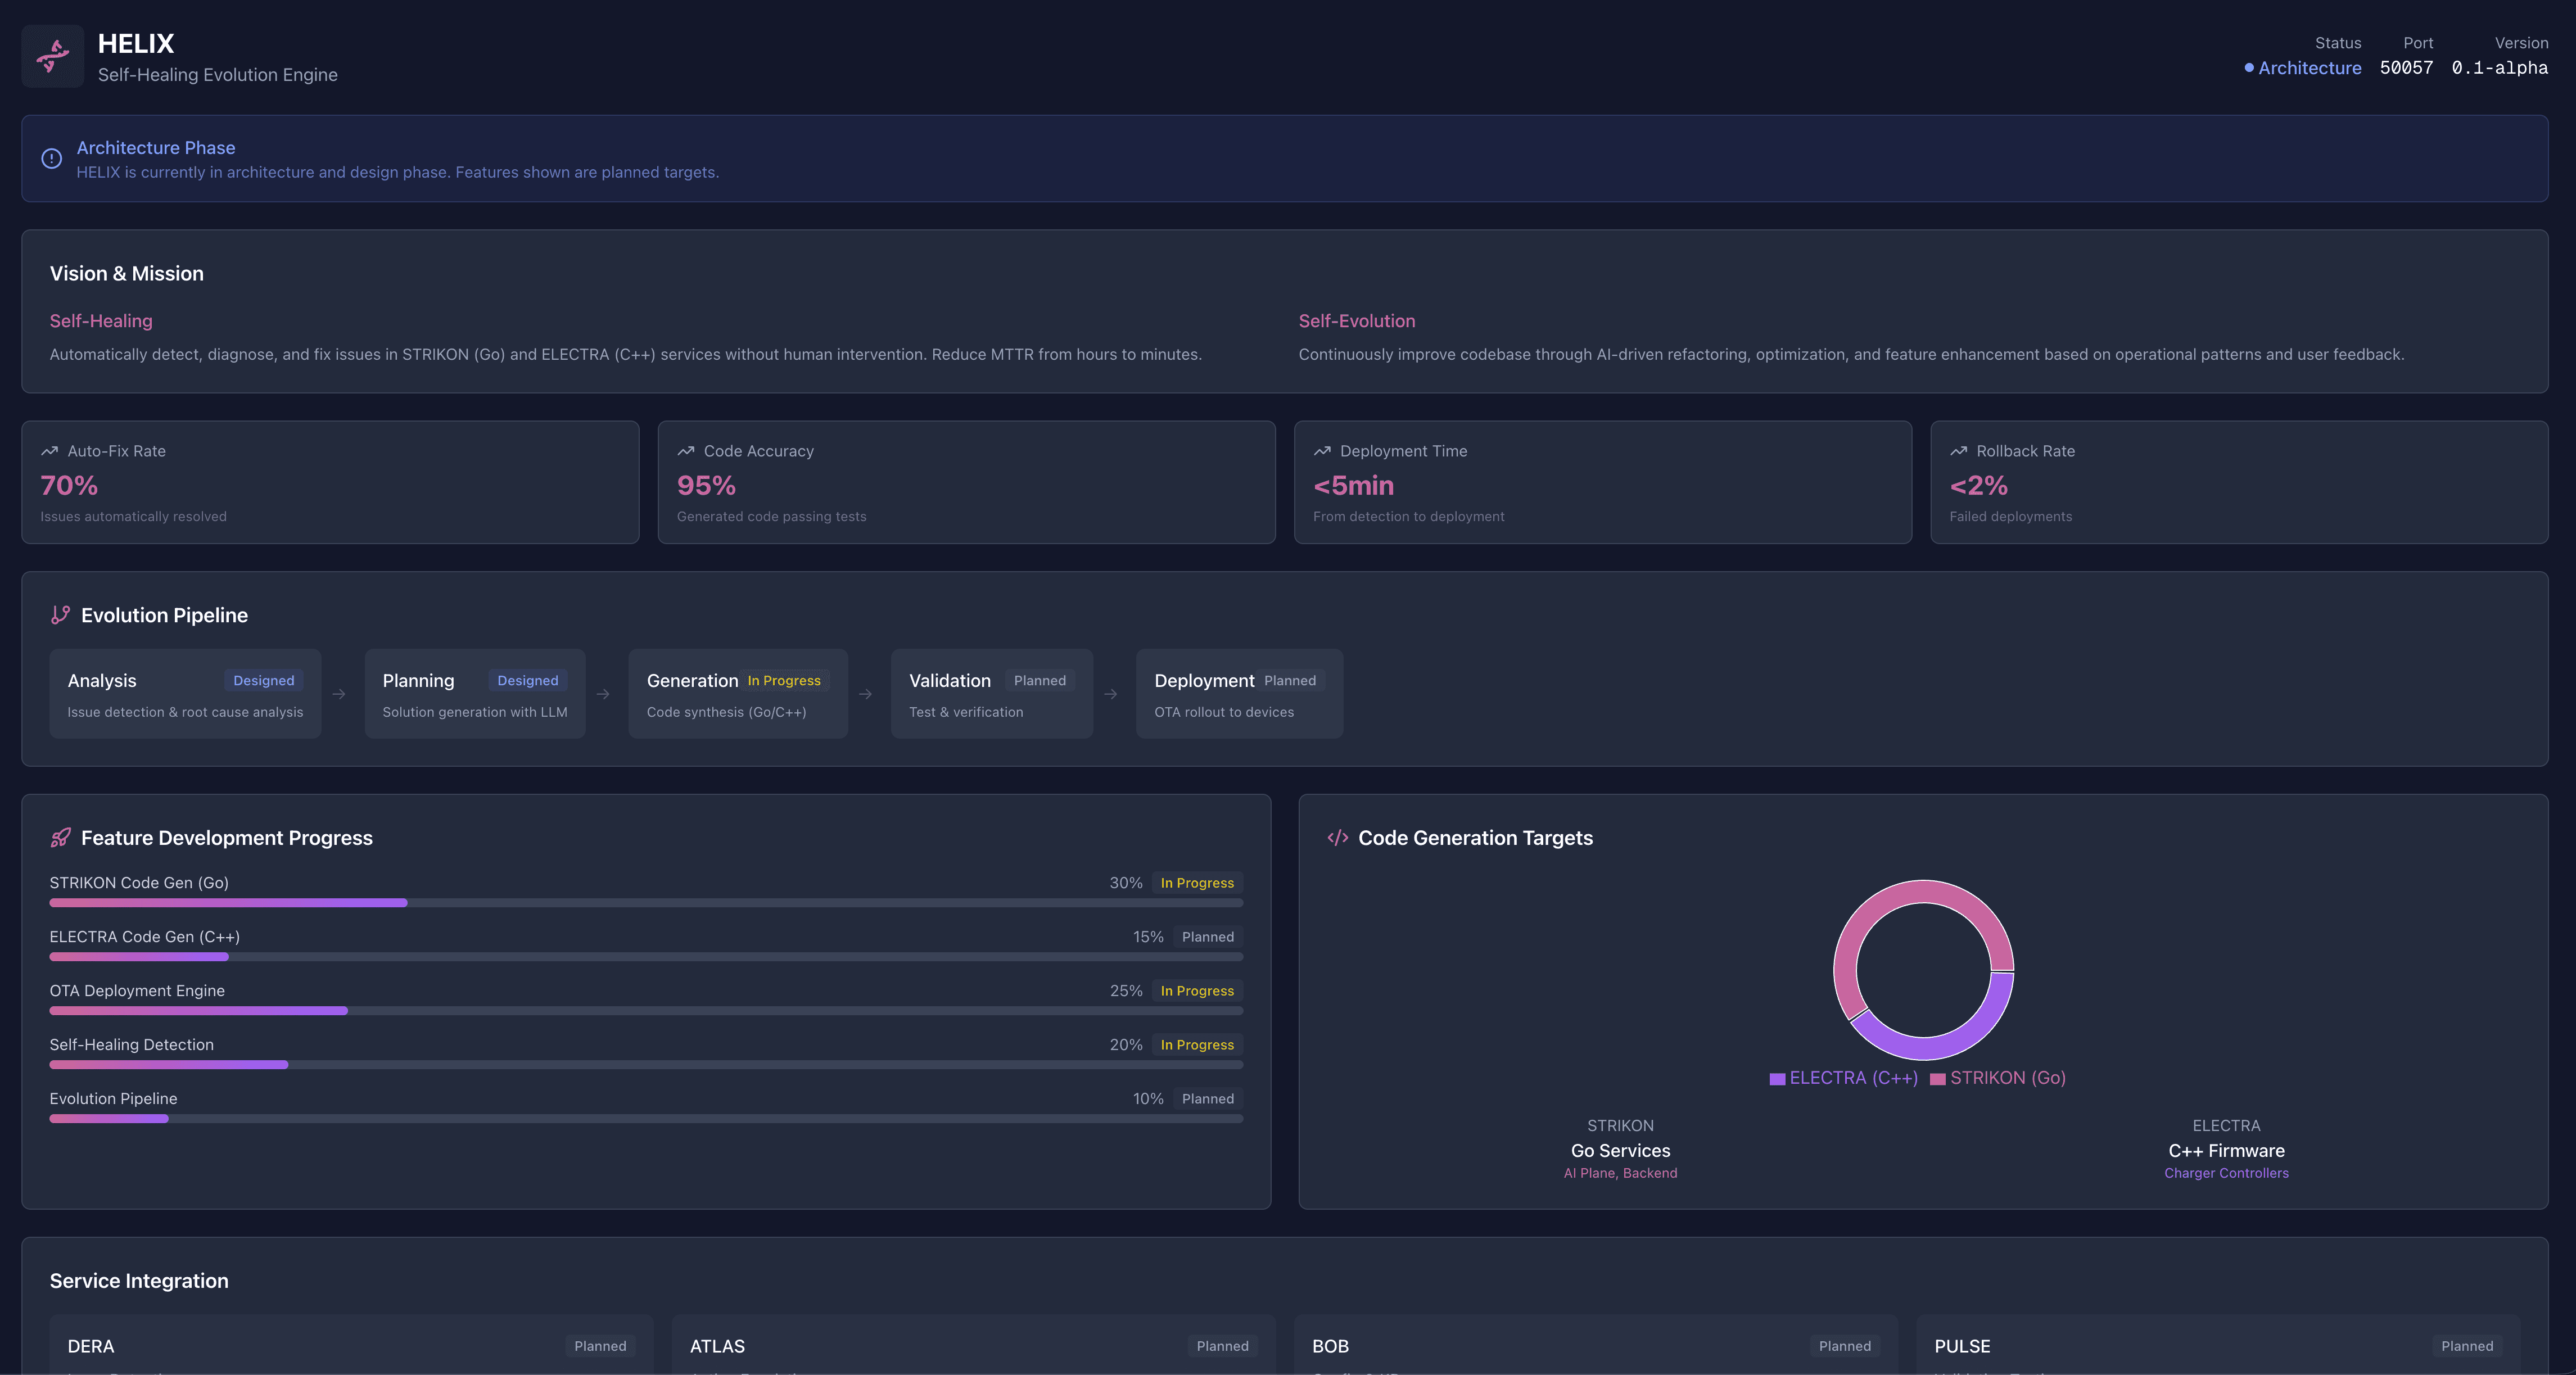Select the Code Accuracy metric card
2576x1375 pixels.
coord(965,482)
